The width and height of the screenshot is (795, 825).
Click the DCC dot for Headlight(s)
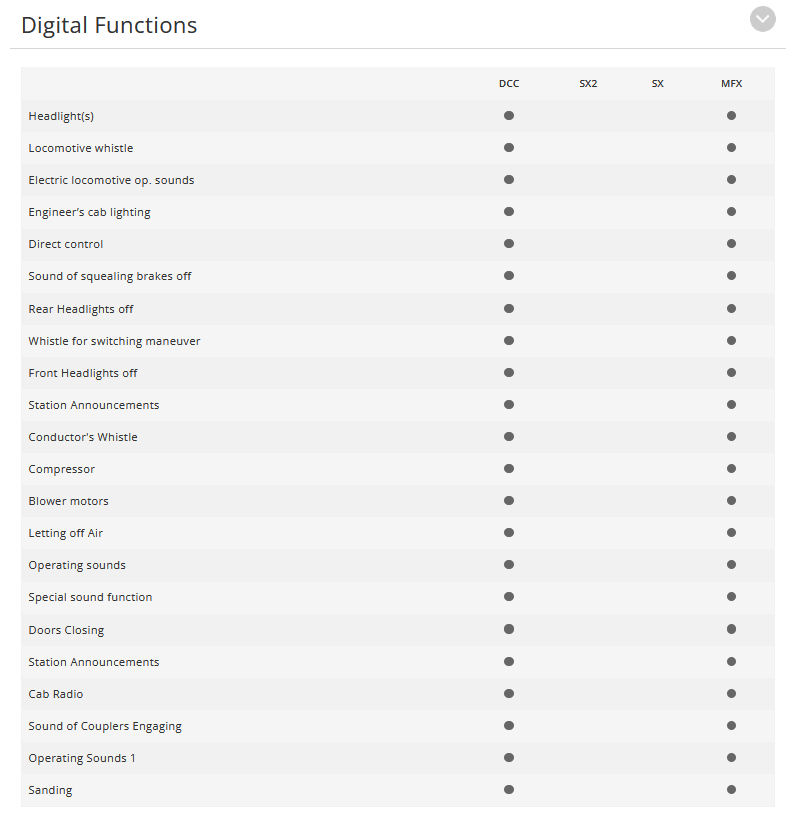[x=509, y=115]
